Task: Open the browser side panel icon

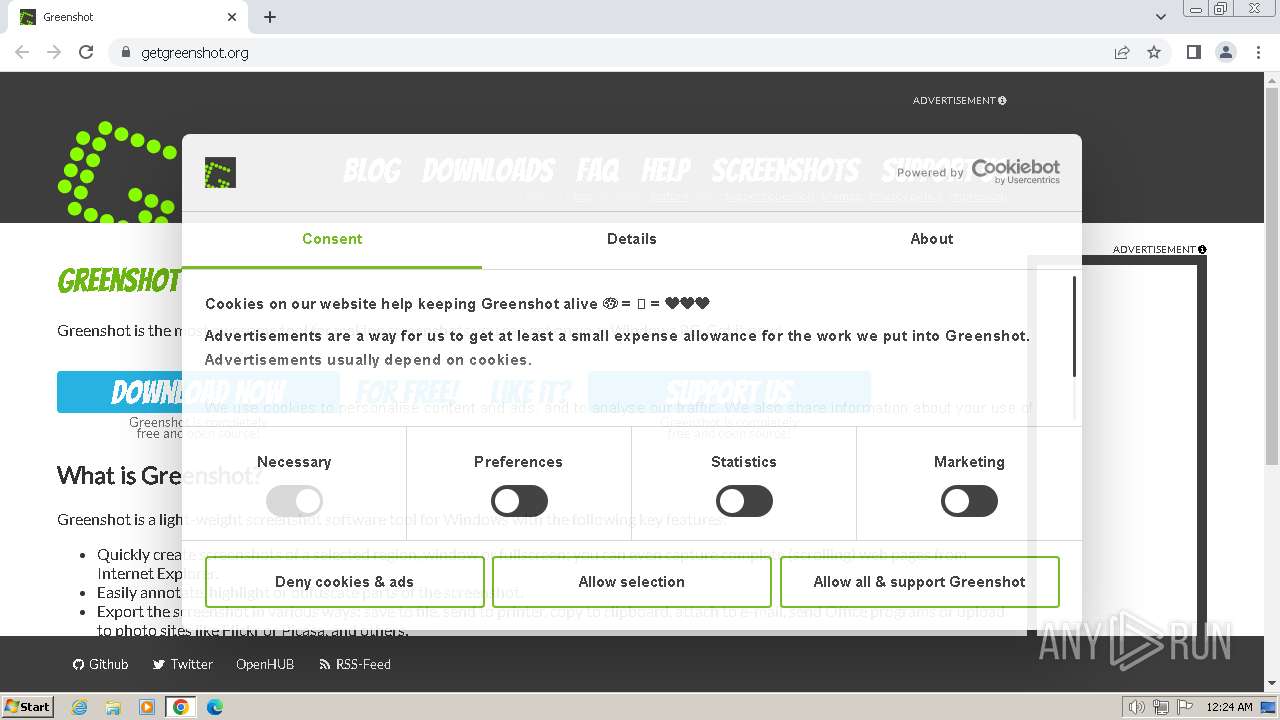Action: [1194, 52]
